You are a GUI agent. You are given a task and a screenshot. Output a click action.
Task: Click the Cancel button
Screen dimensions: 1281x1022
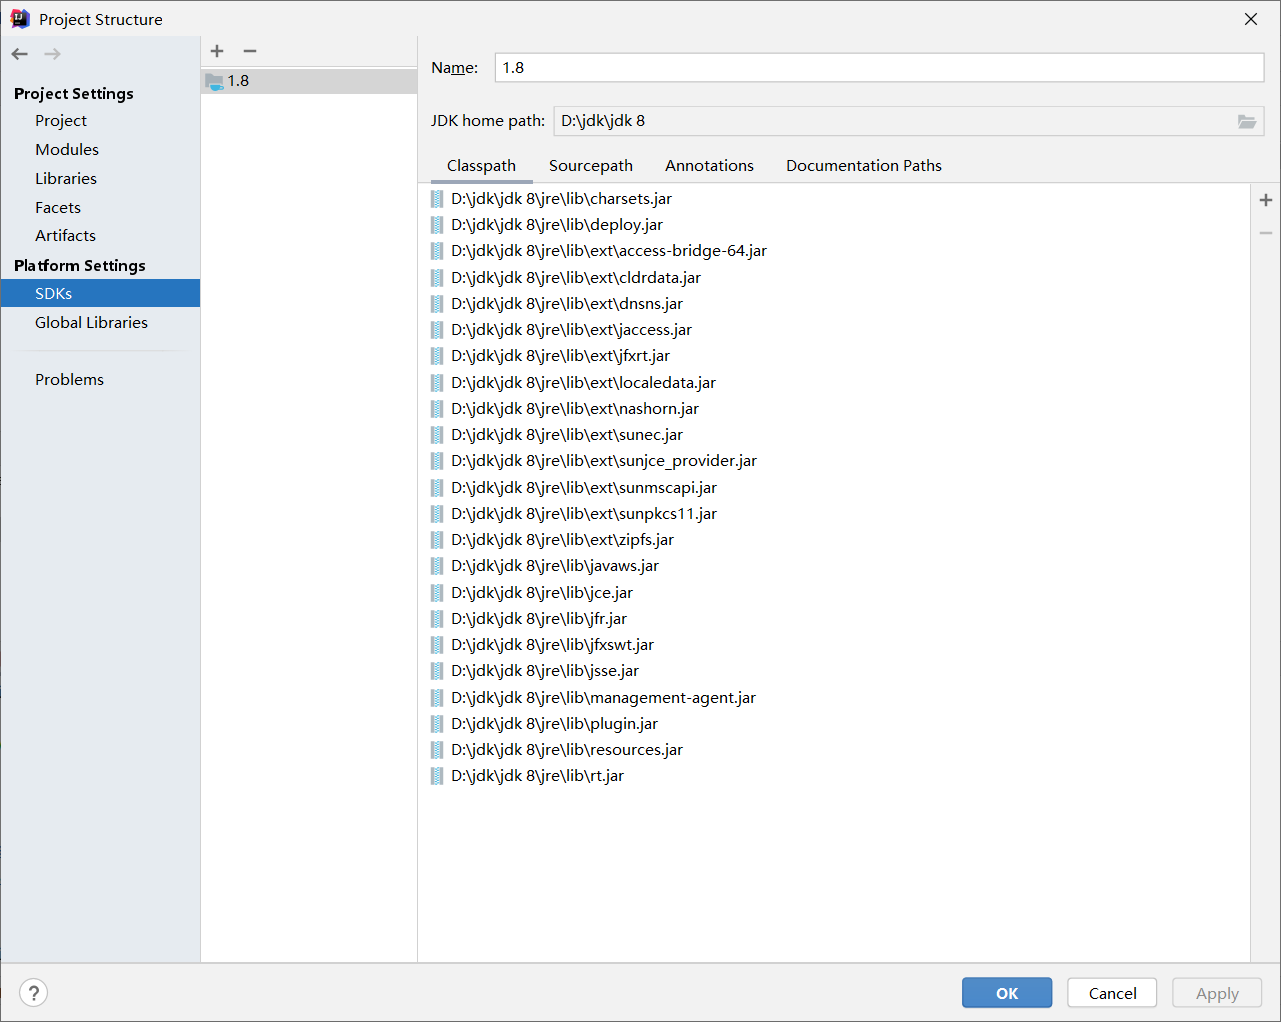click(x=1111, y=992)
